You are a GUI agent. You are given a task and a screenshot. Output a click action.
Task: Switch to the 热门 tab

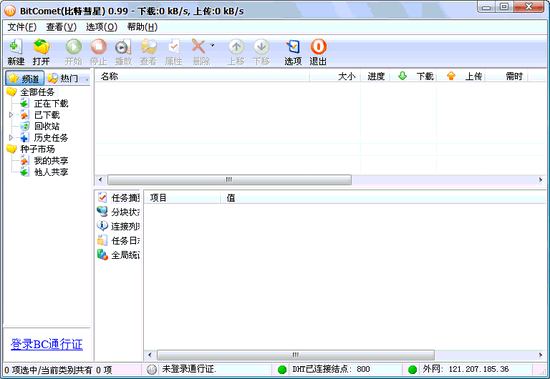point(63,78)
